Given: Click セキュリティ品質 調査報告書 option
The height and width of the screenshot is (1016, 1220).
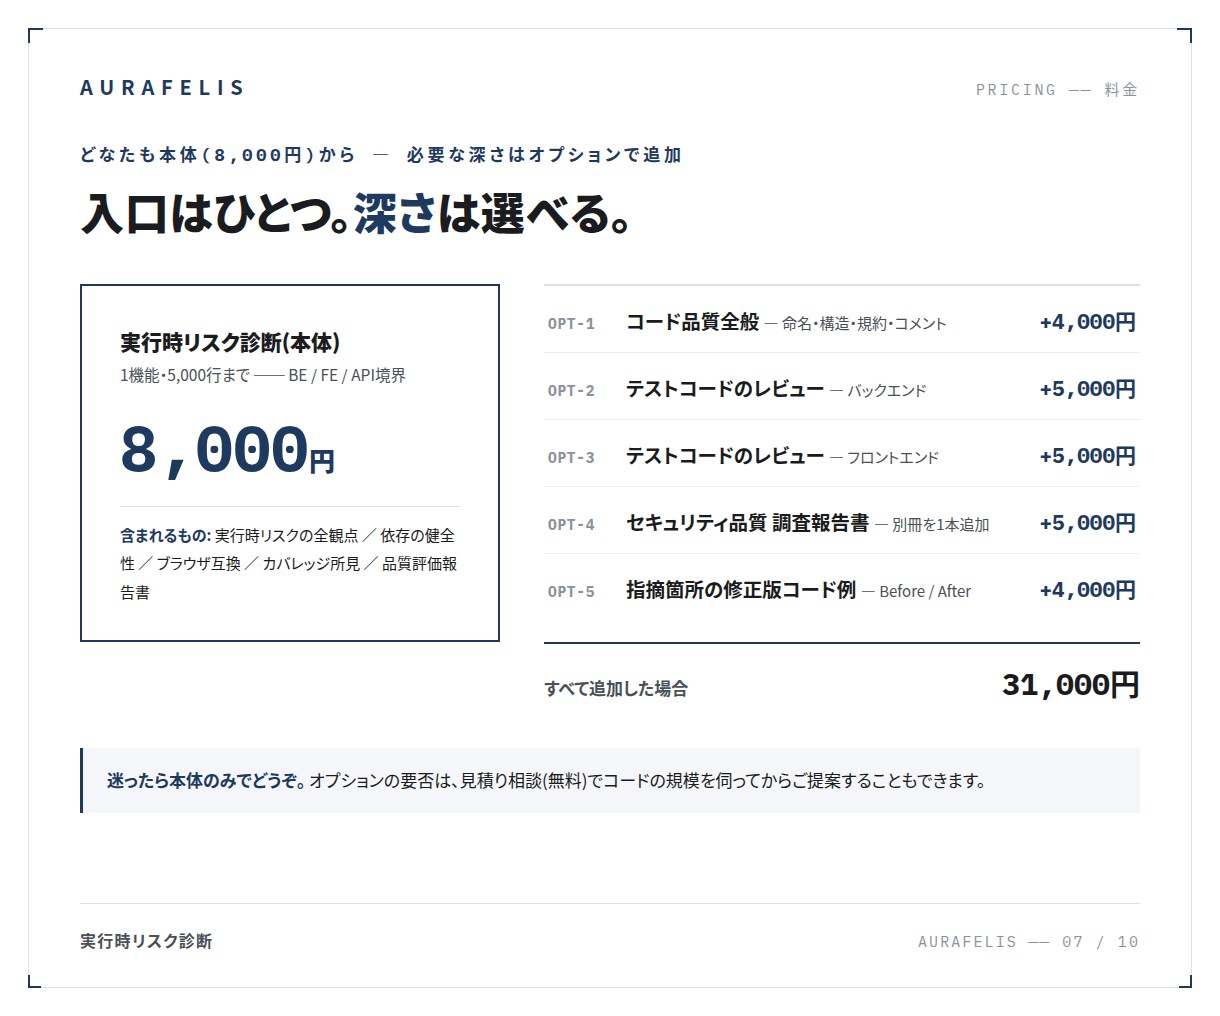Looking at the screenshot, I should (748, 523).
